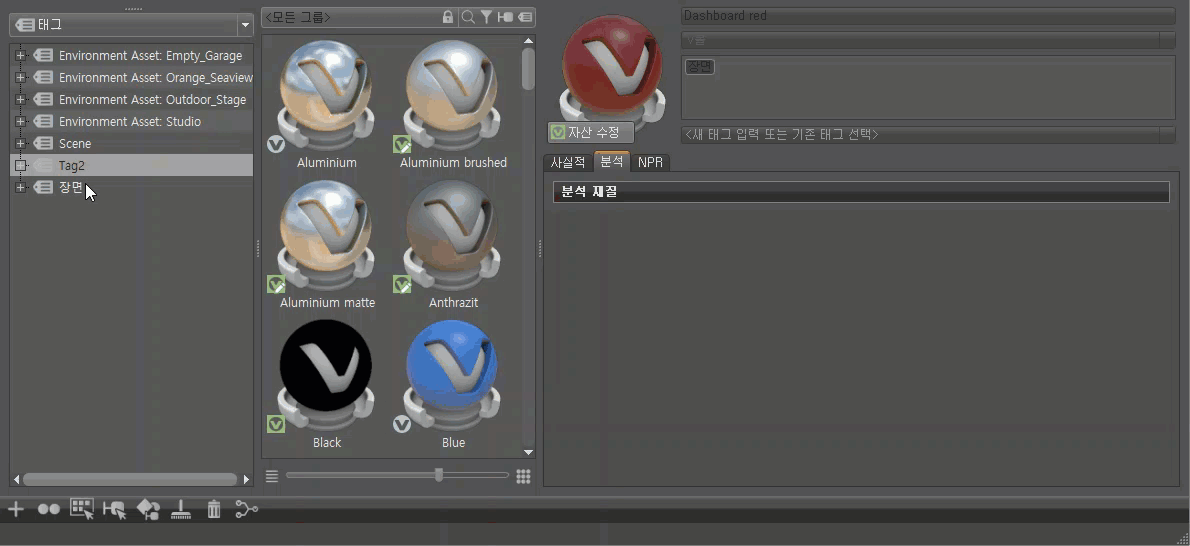Screen dimensions: 1190x546
Task: Click the broom cleanup icon
Action: tap(181, 510)
